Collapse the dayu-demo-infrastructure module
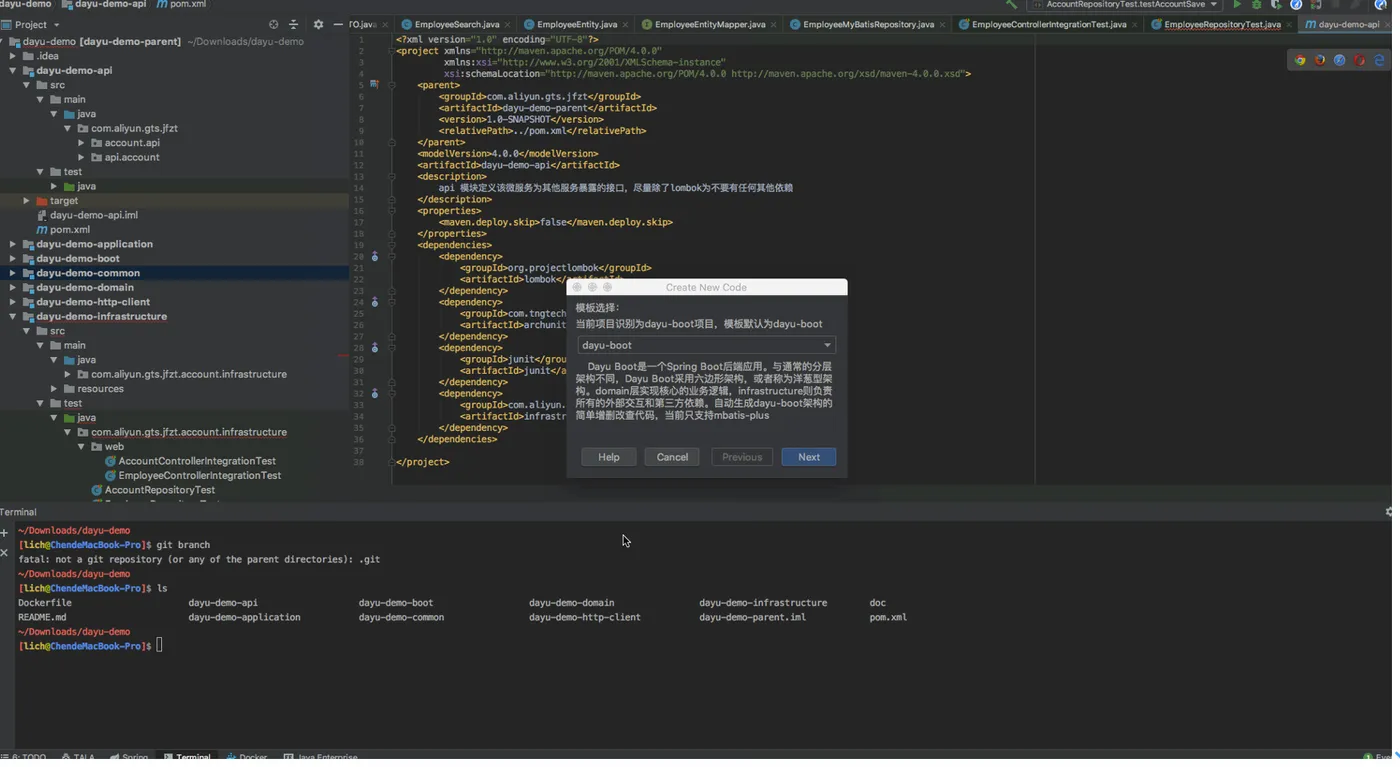Image resolution: width=1400 pixels, height=767 pixels. [x=13, y=318]
